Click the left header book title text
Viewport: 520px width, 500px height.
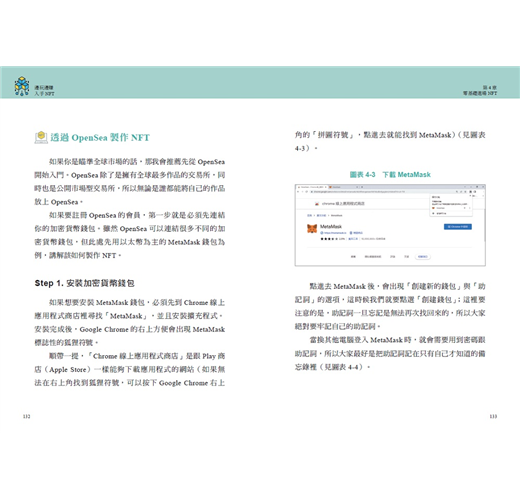[x=44, y=91]
